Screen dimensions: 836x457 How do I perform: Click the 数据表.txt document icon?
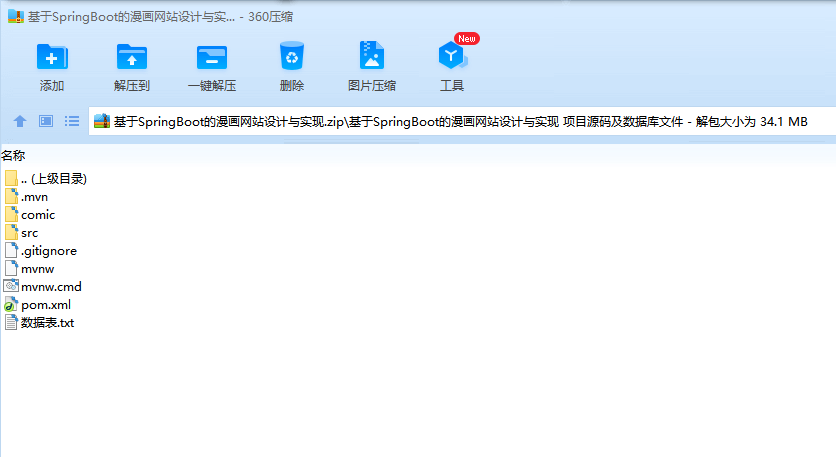tap(11, 322)
